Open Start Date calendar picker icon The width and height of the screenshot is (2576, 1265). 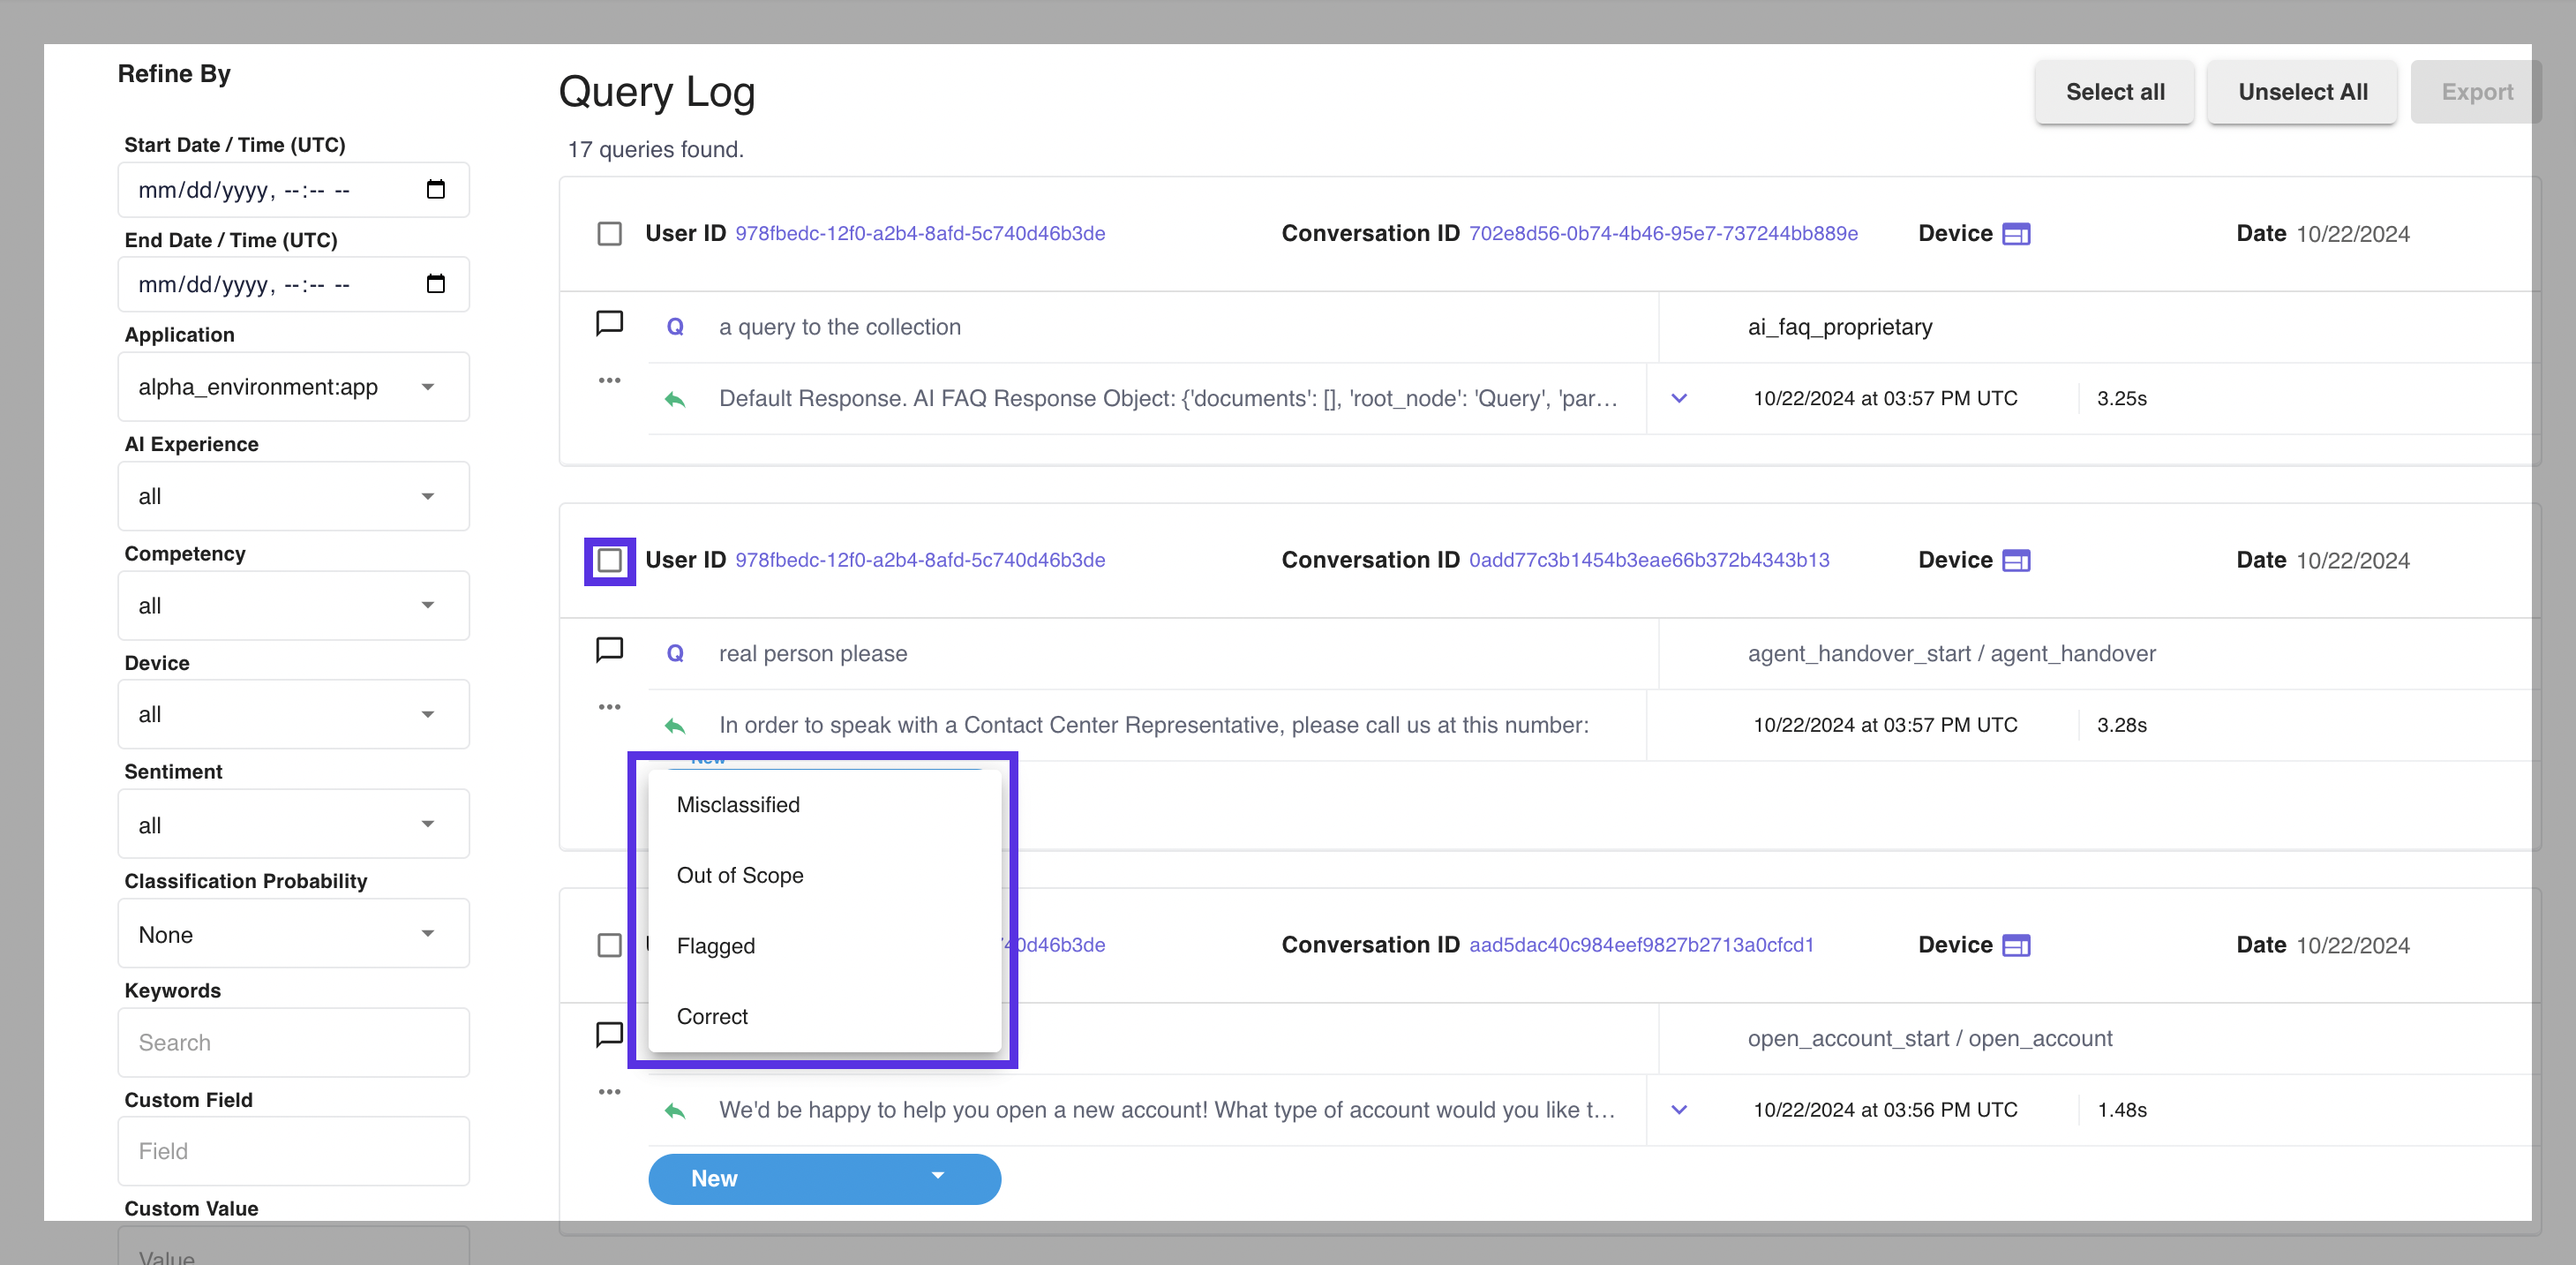435,189
